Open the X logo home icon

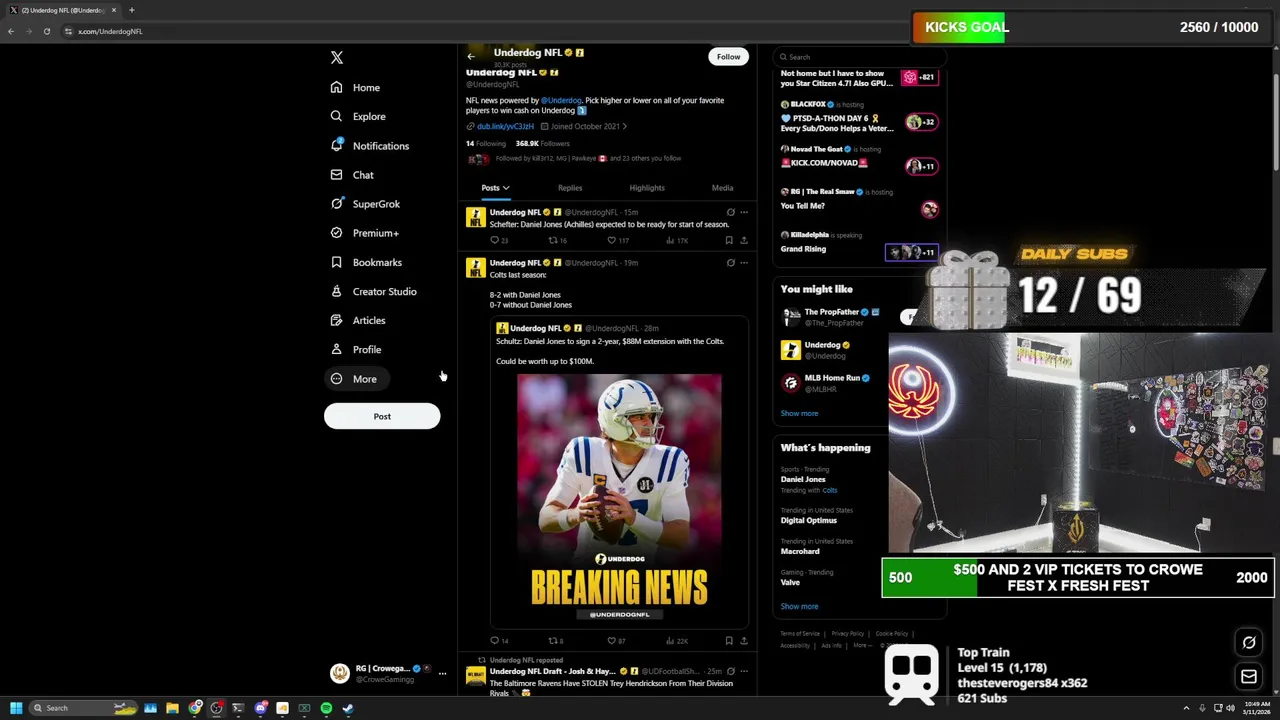tap(337, 58)
